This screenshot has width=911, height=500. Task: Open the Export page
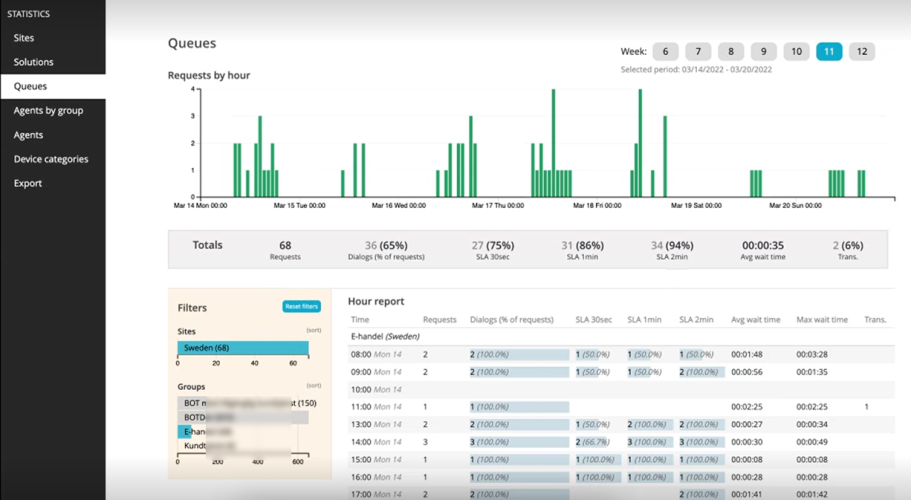click(x=28, y=184)
